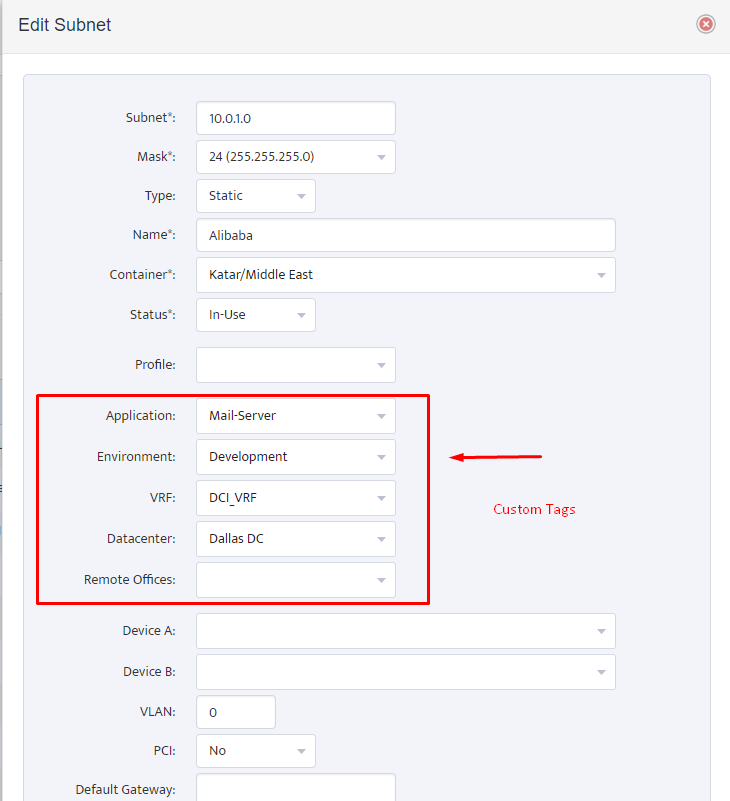Open the empty Profile dropdown
Viewport: 730px width, 801px height.
(296, 365)
